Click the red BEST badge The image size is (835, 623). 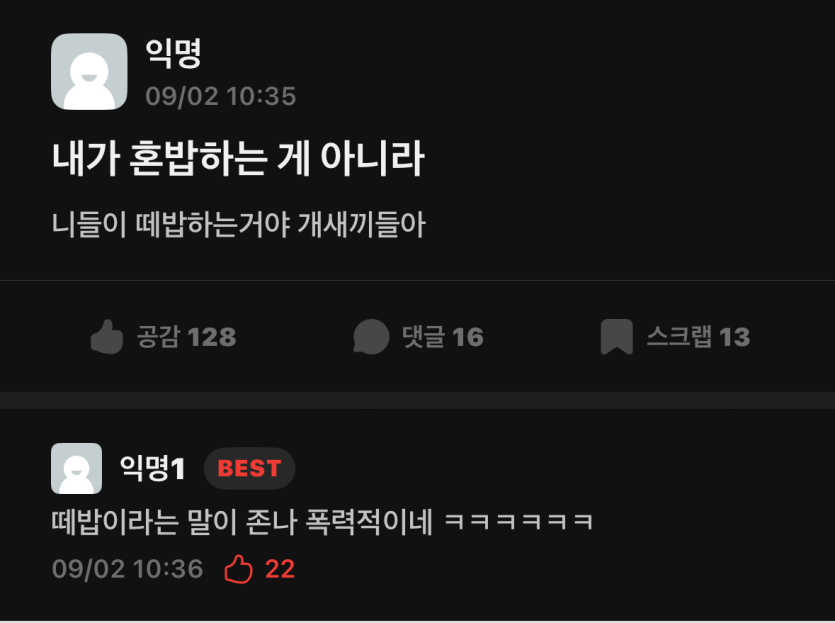[249, 469]
